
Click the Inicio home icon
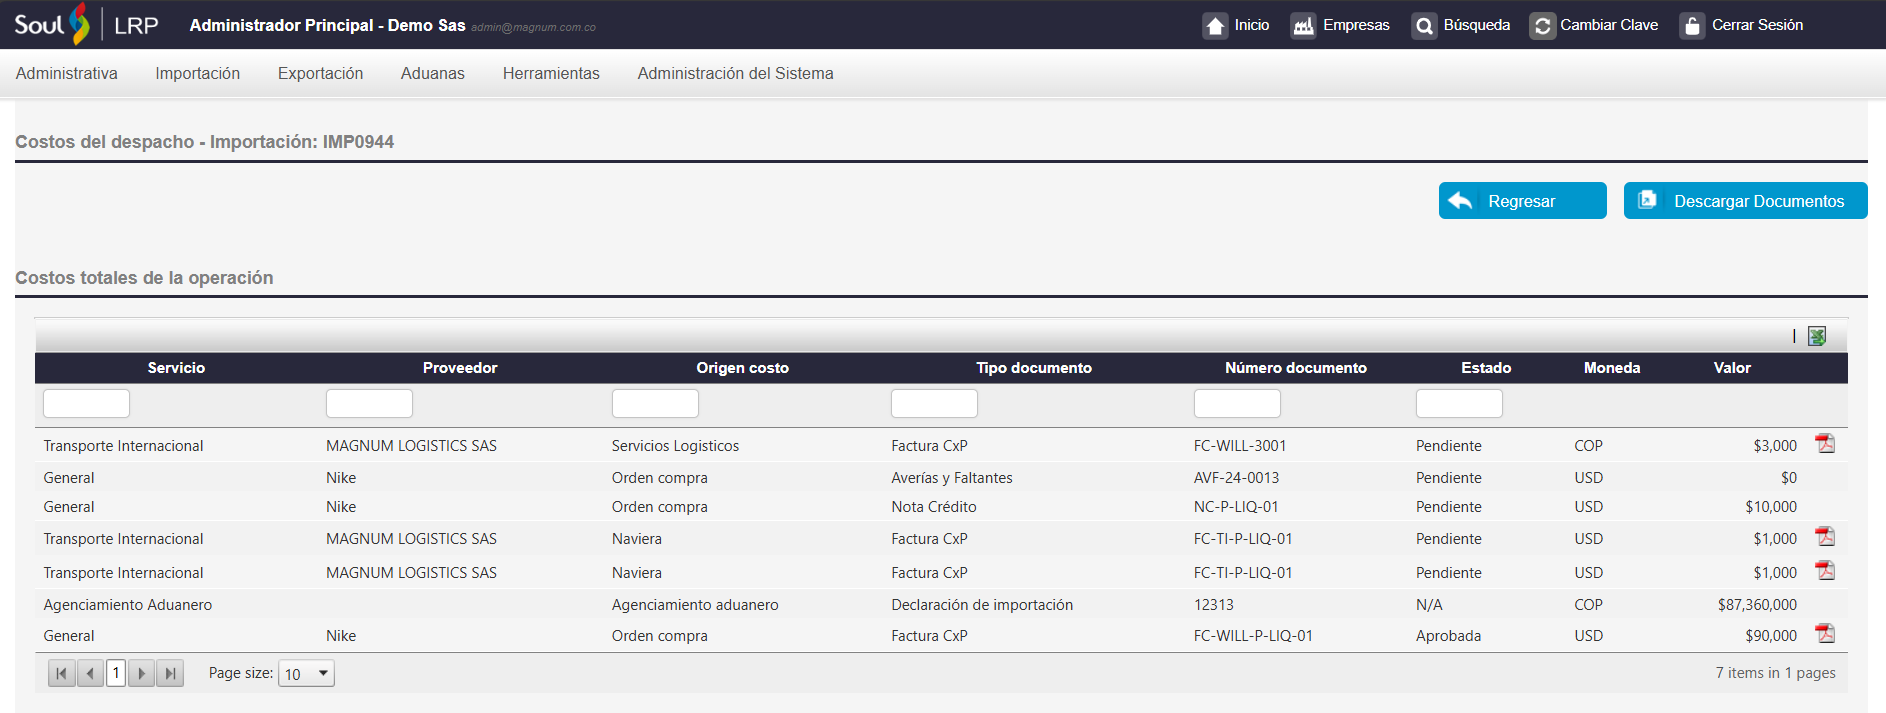1214,26
